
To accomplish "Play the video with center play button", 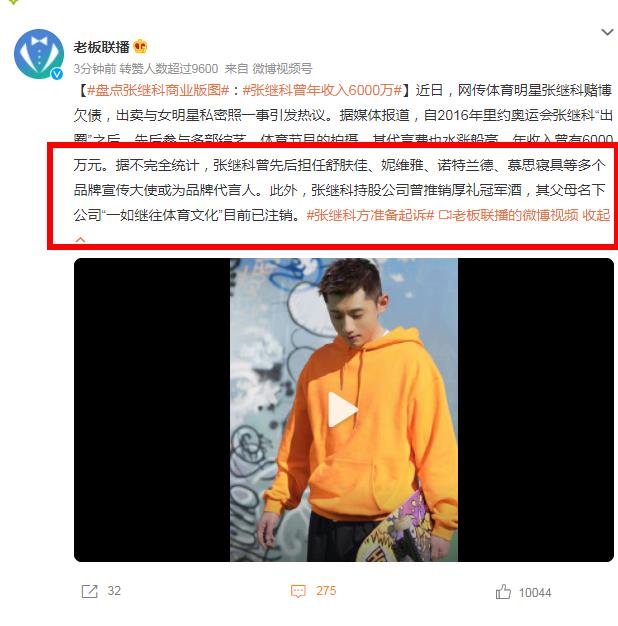I will tap(343, 410).
